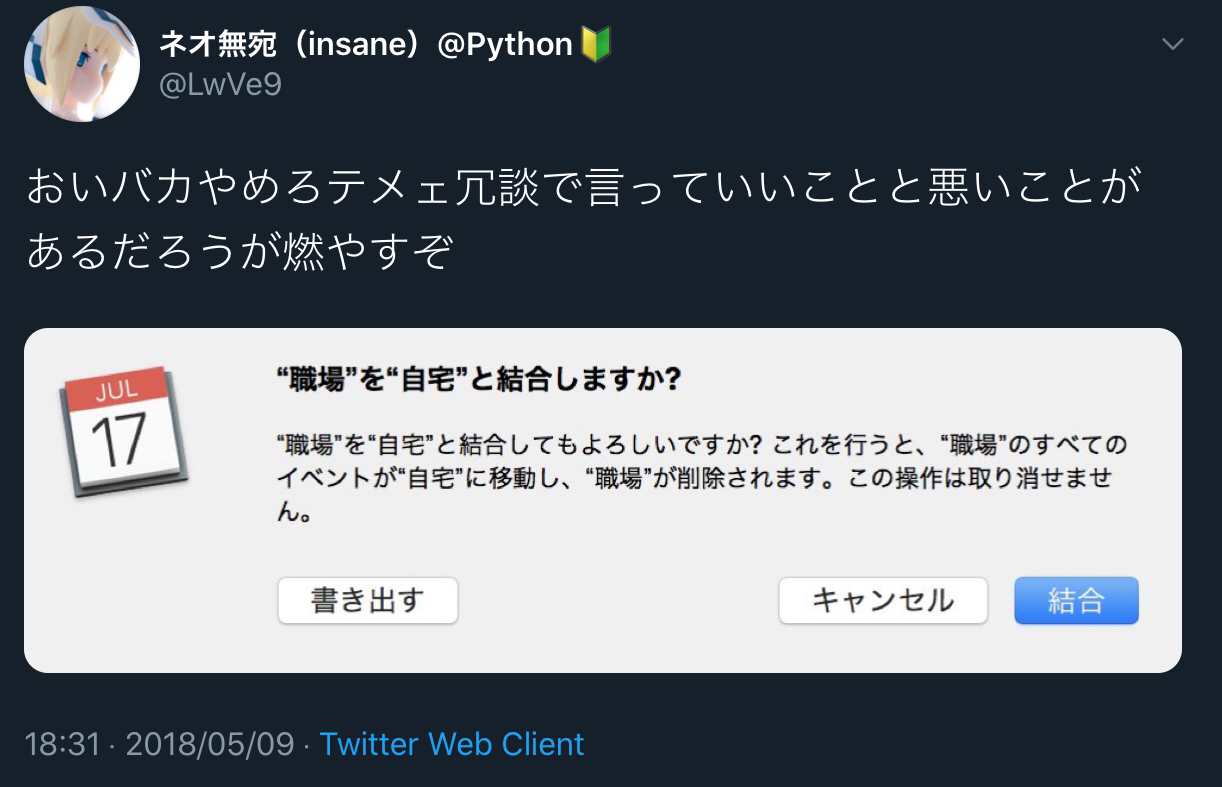Click the tweet line あるだろうが燃やすぞ

(240, 252)
